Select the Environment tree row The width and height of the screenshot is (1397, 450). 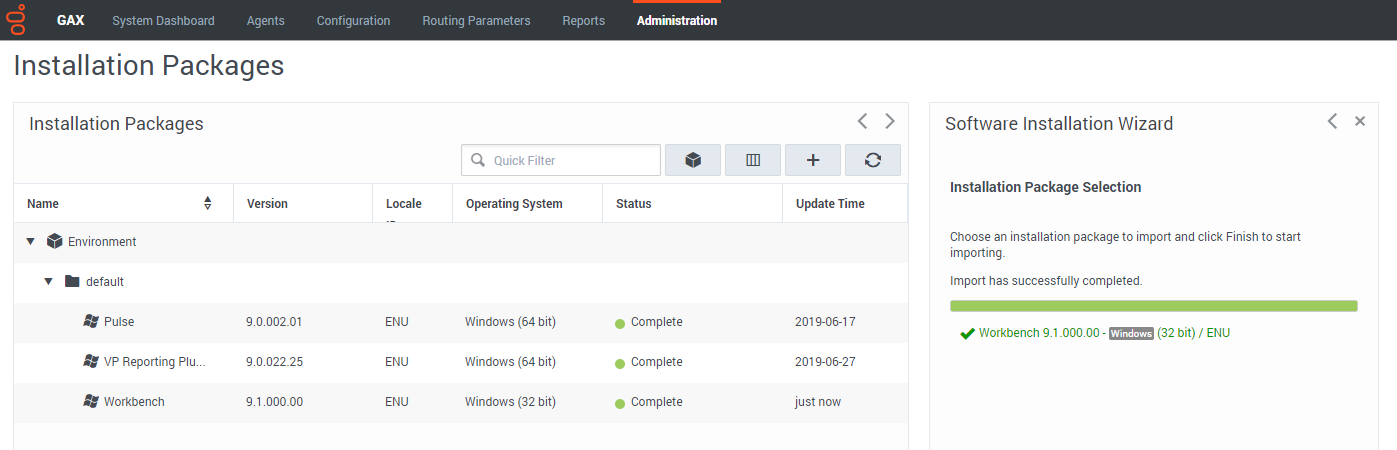point(460,242)
